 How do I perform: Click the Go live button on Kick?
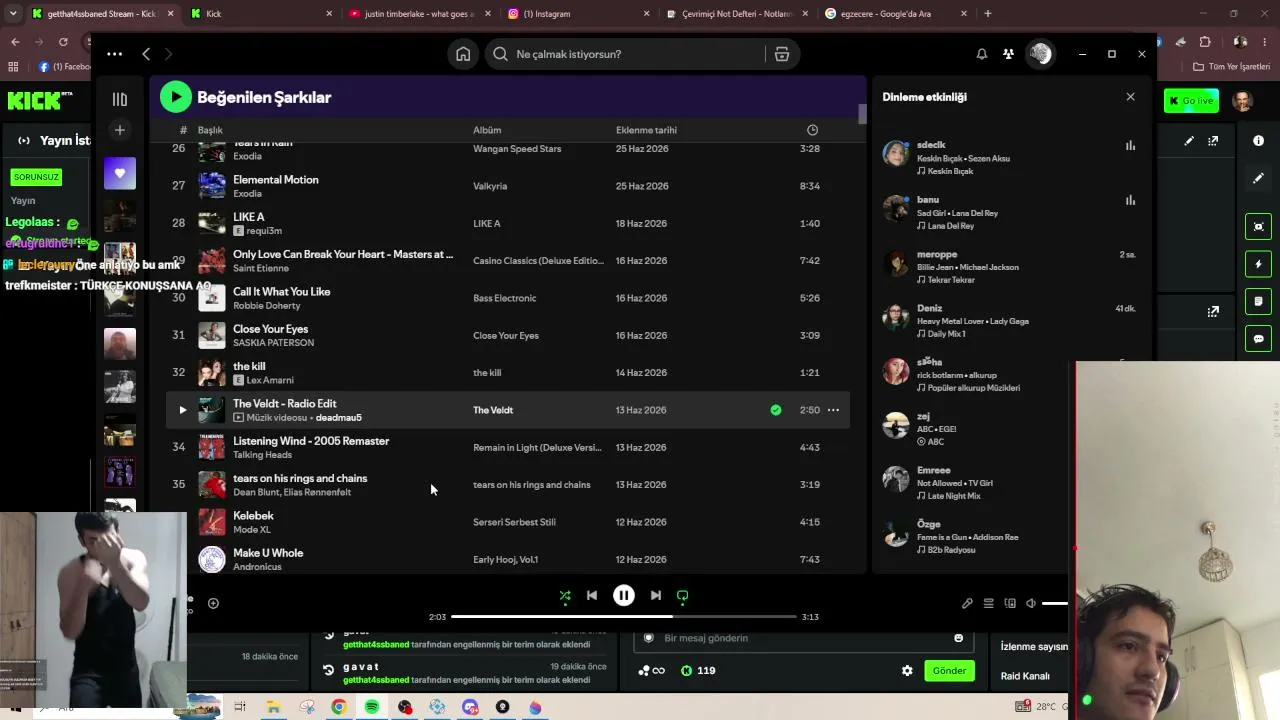pyautogui.click(x=1191, y=101)
